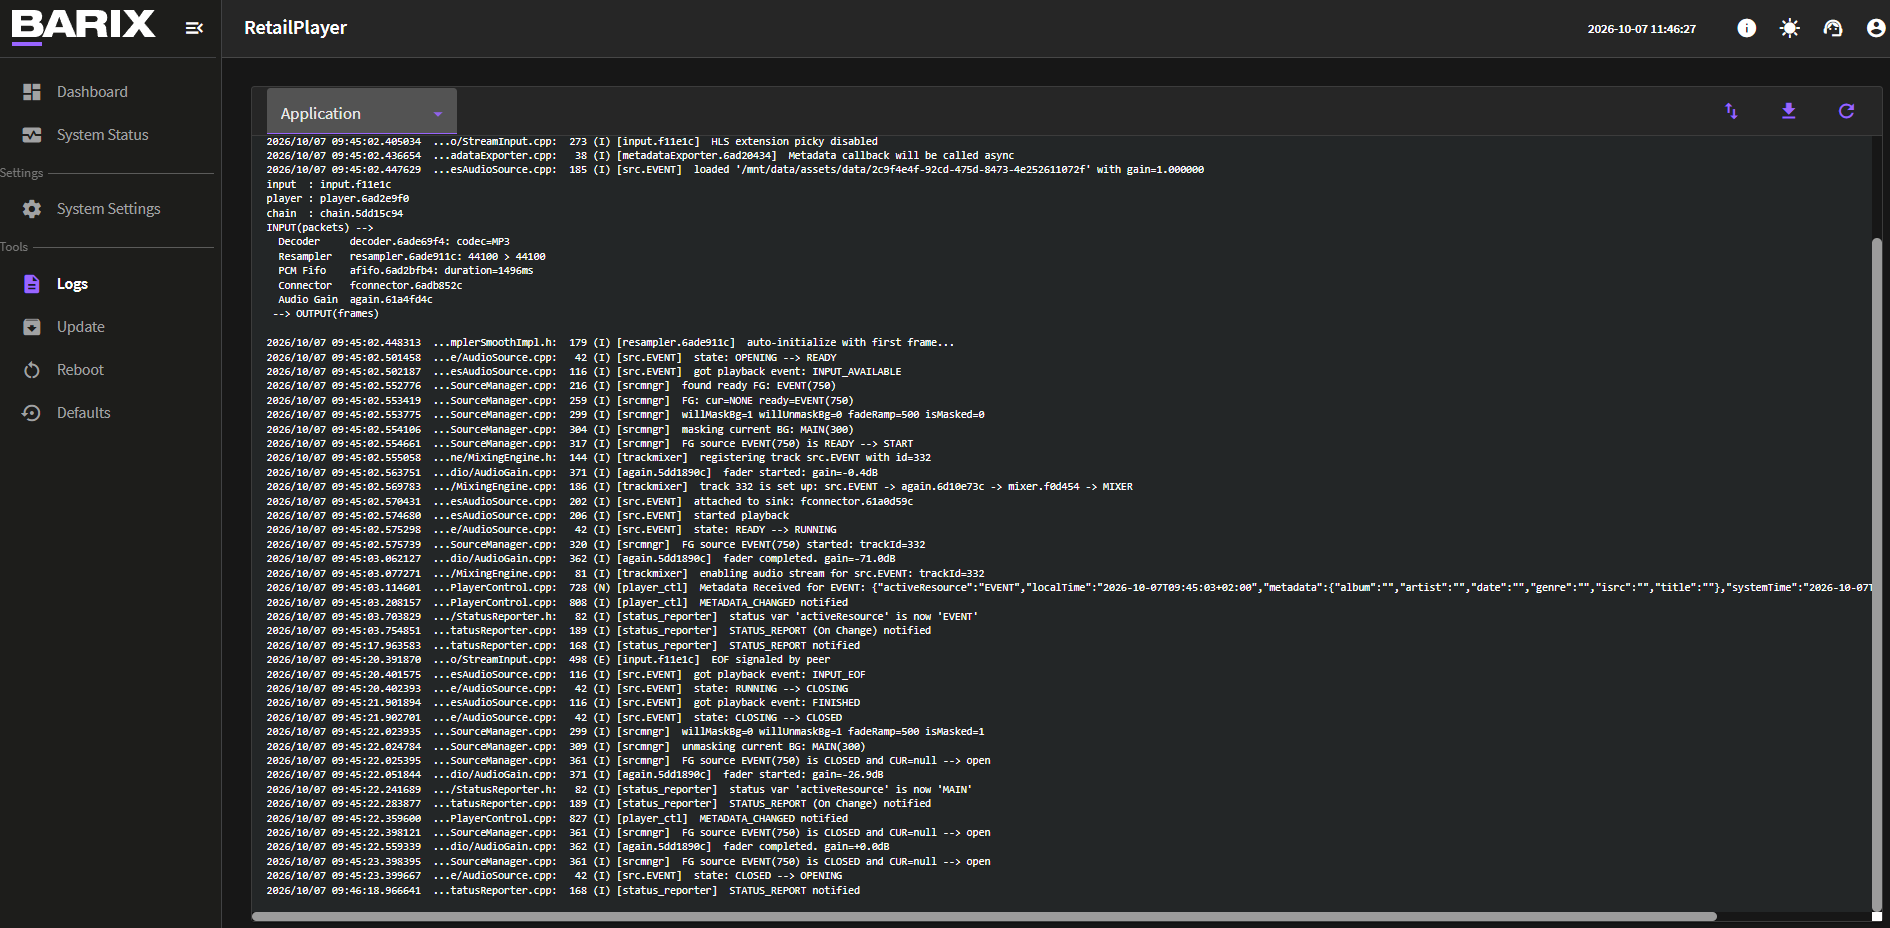Collapse the sidebar menu icon

(x=194, y=28)
